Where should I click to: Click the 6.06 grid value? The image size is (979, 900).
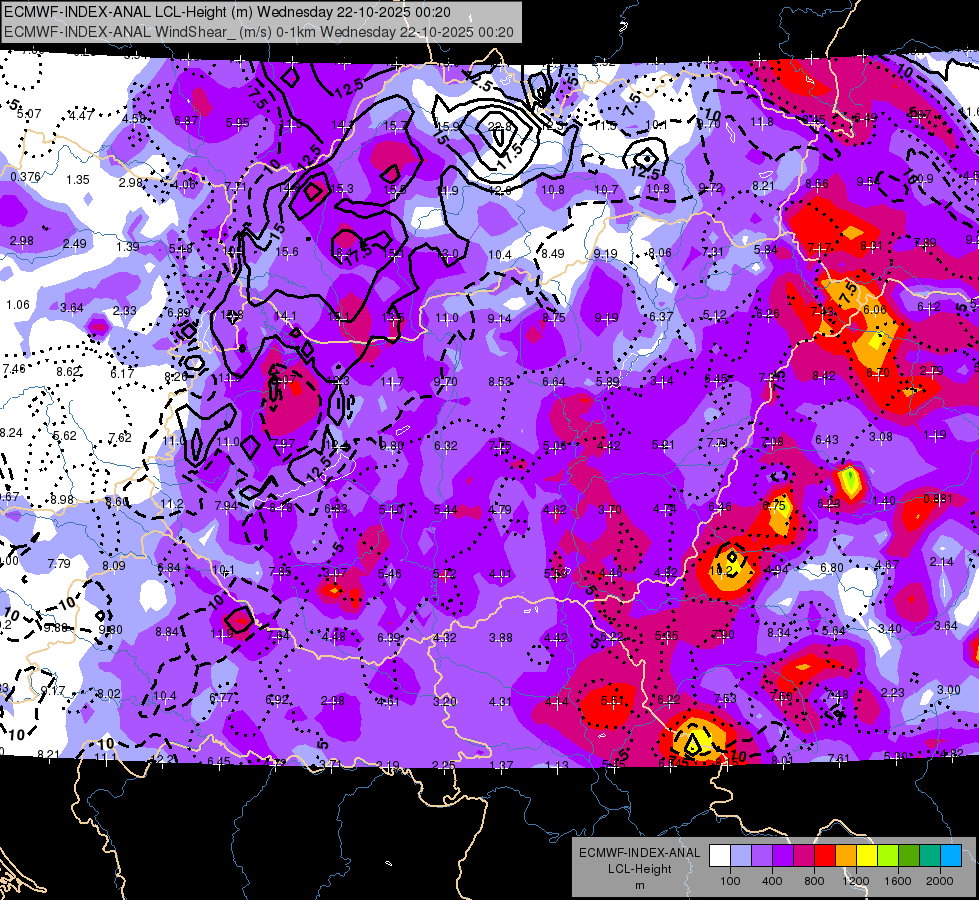coord(875,310)
